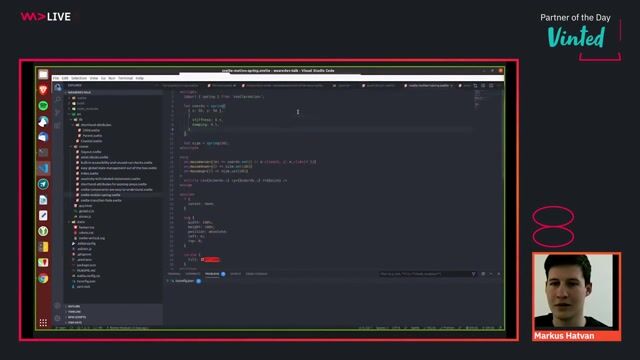640x360 pixels.
Task: Open app.html in the explorer
Action: point(85,206)
